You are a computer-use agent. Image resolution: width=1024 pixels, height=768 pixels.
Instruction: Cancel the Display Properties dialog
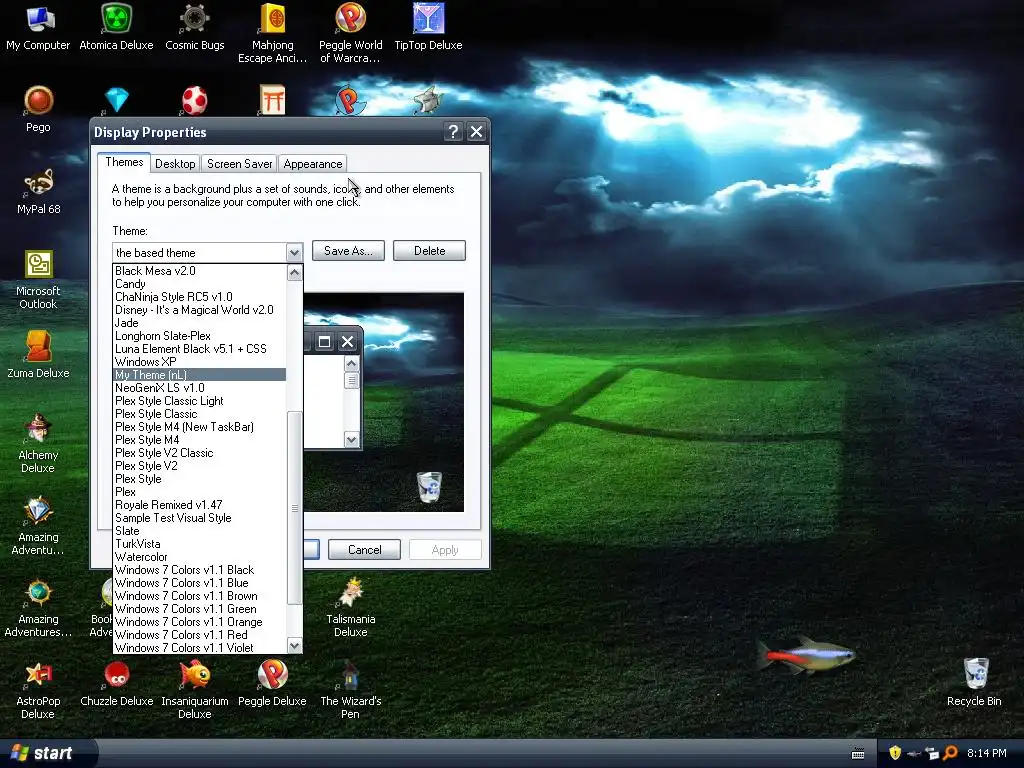pos(364,550)
